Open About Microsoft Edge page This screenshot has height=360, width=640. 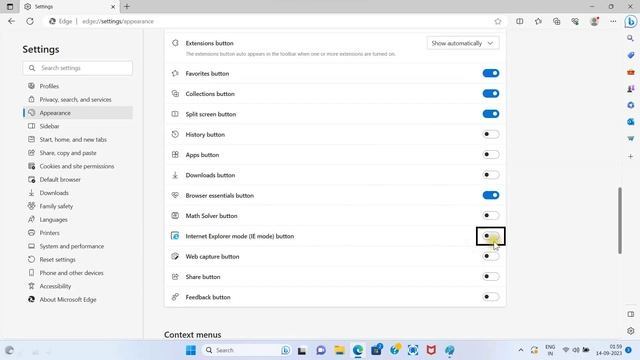coord(78,300)
